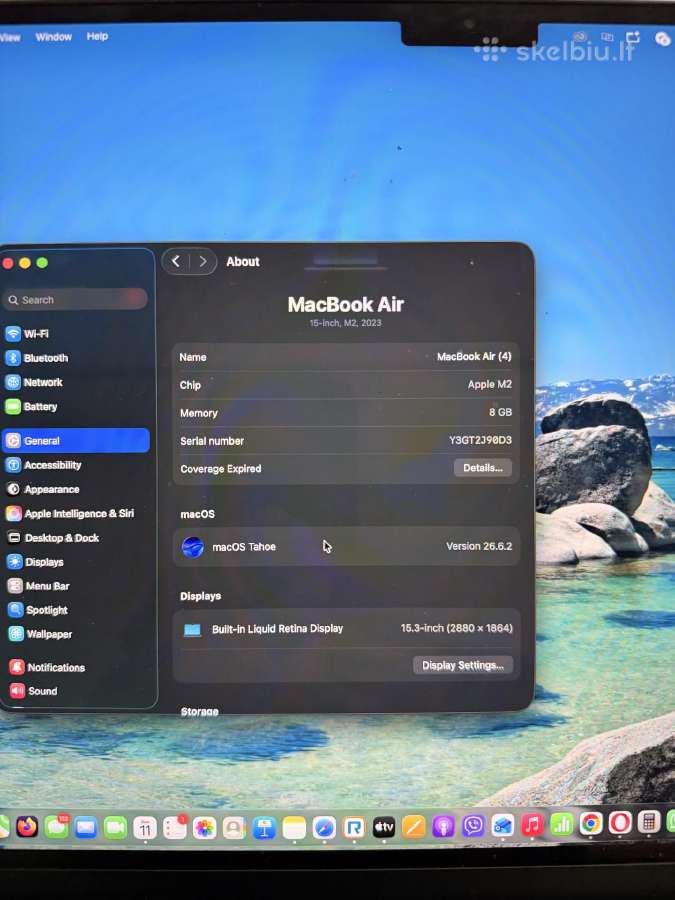675x900 pixels.
Task: Click the 'Coverage Expired' label
Action: tap(221, 468)
